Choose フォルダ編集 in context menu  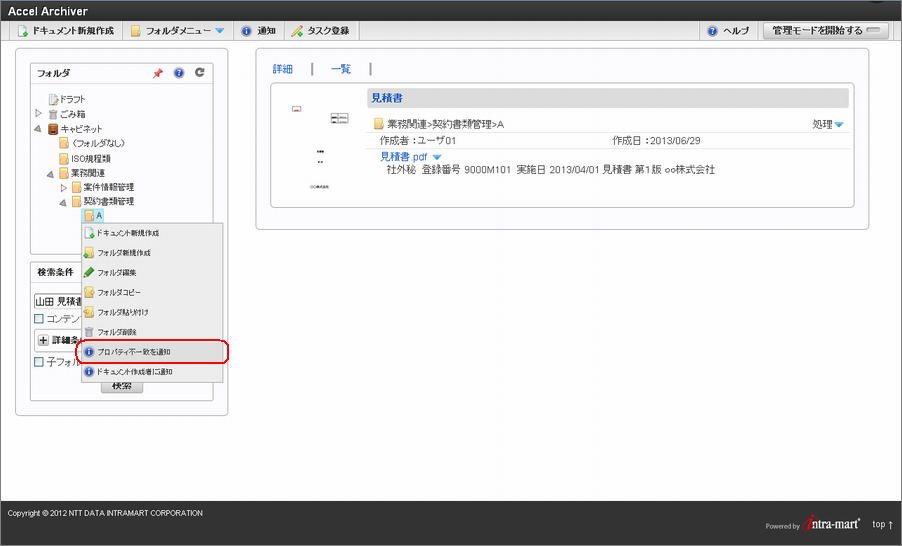point(152,273)
